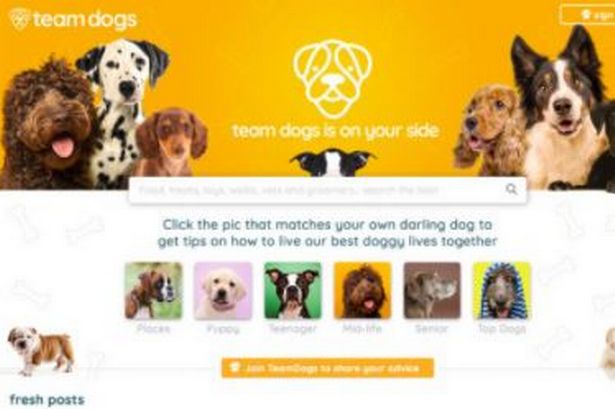Select the Boston terrier Teenager picture
Image resolution: width=615 pixels, height=409 pixels.
[x=293, y=291]
